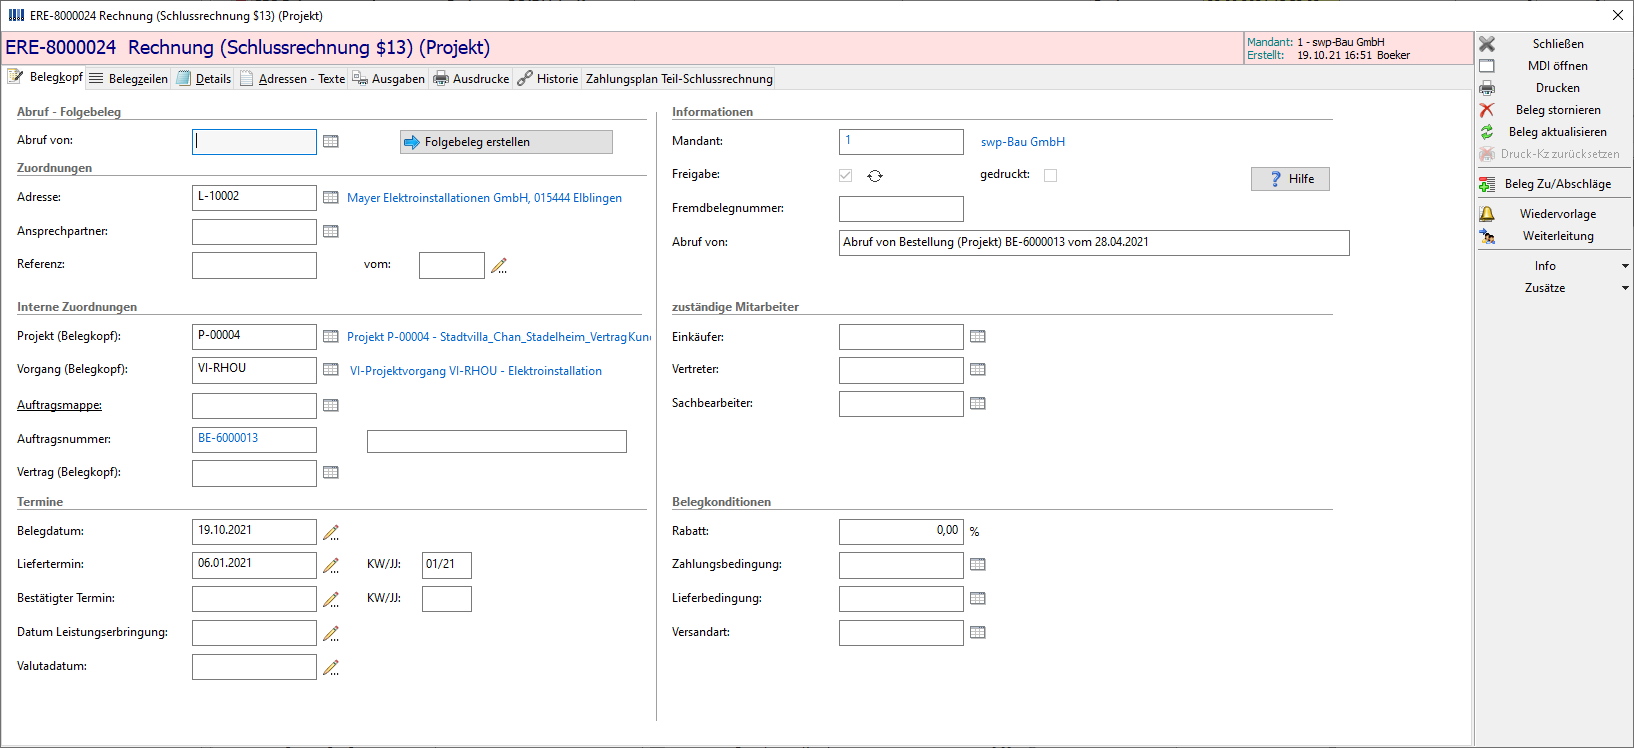1634x748 pixels.
Task: Open lookup icon for Sachbearbeiter field
Action: [978, 404]
